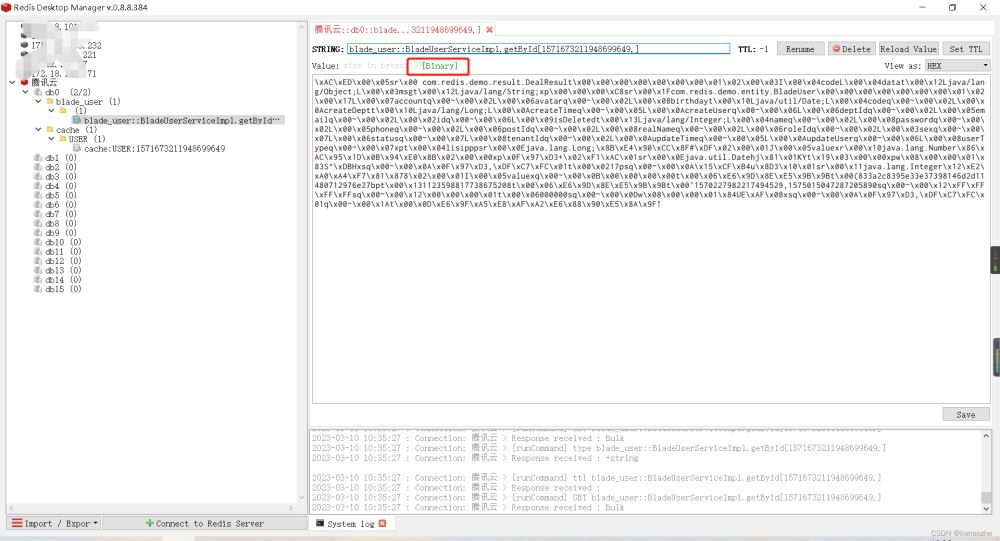Click the database icon beside db5
Viewport: 1000px width, 541px height.
pyautogui.click(x=38, y=195)
